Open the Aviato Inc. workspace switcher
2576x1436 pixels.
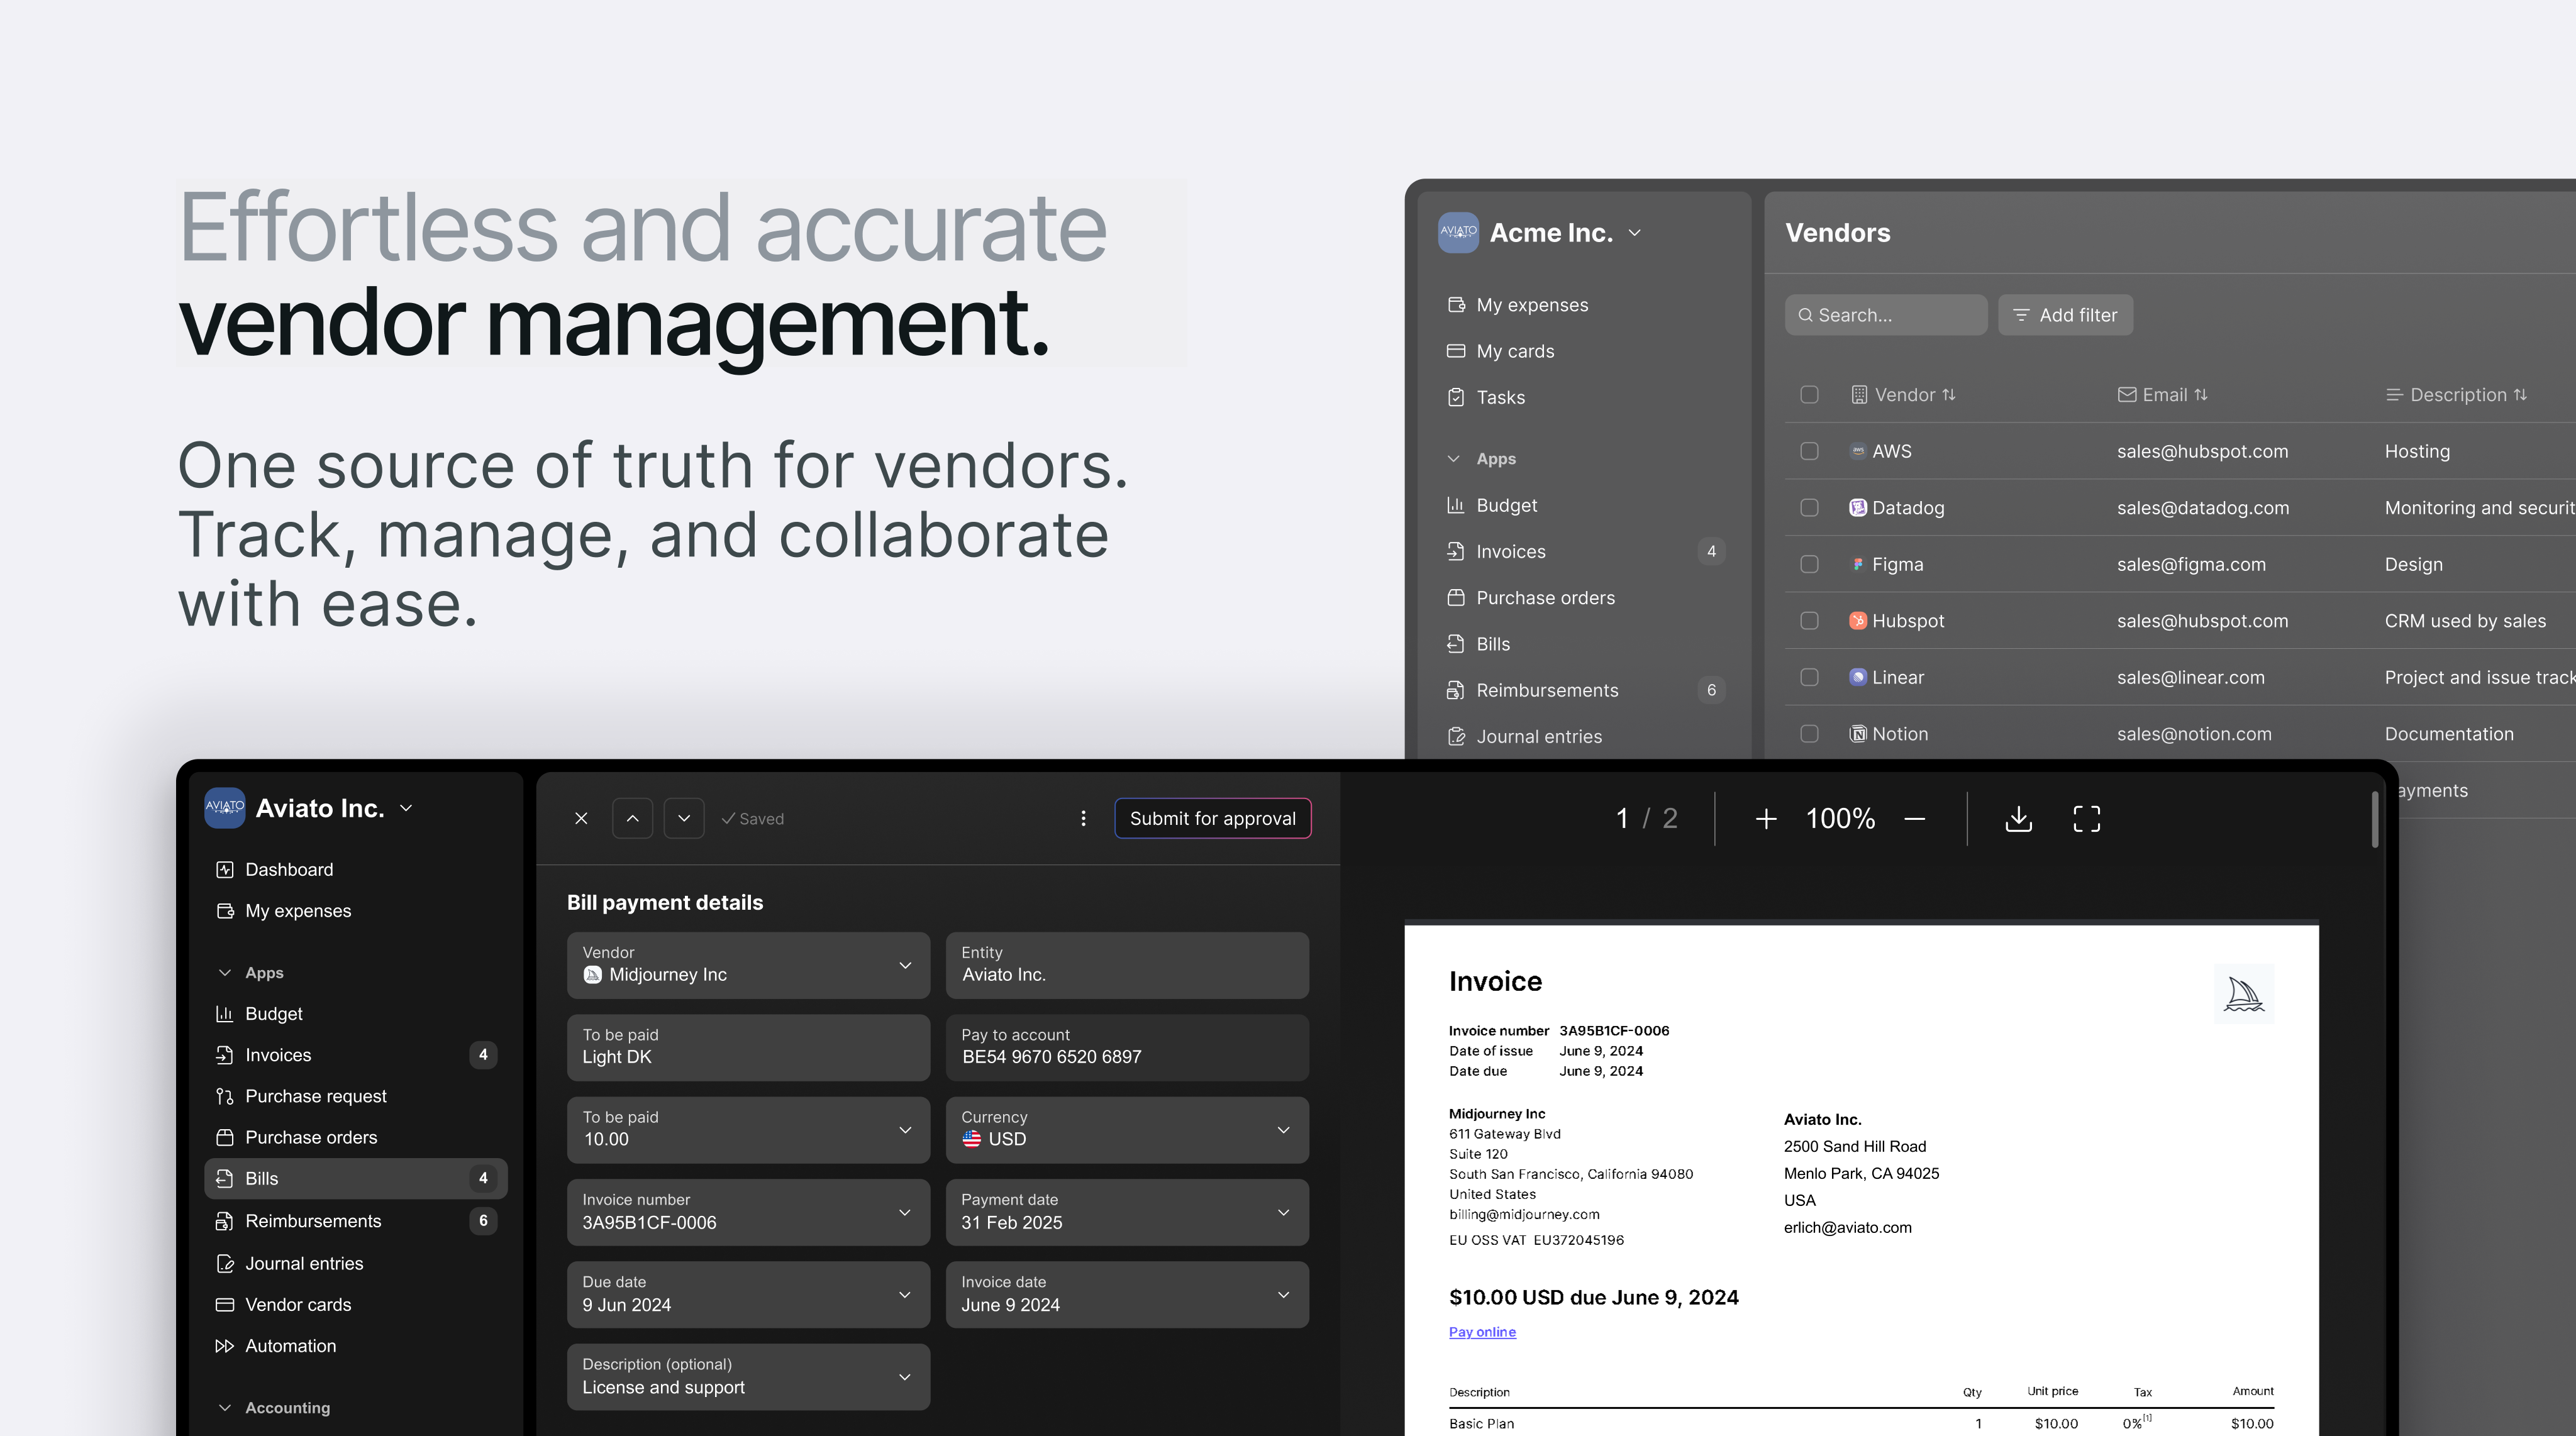320,808
